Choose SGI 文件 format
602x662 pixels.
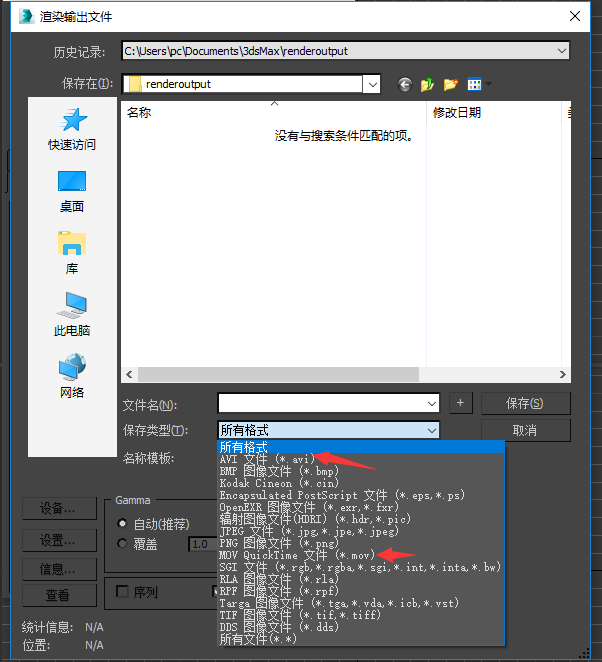pos(360,567)
